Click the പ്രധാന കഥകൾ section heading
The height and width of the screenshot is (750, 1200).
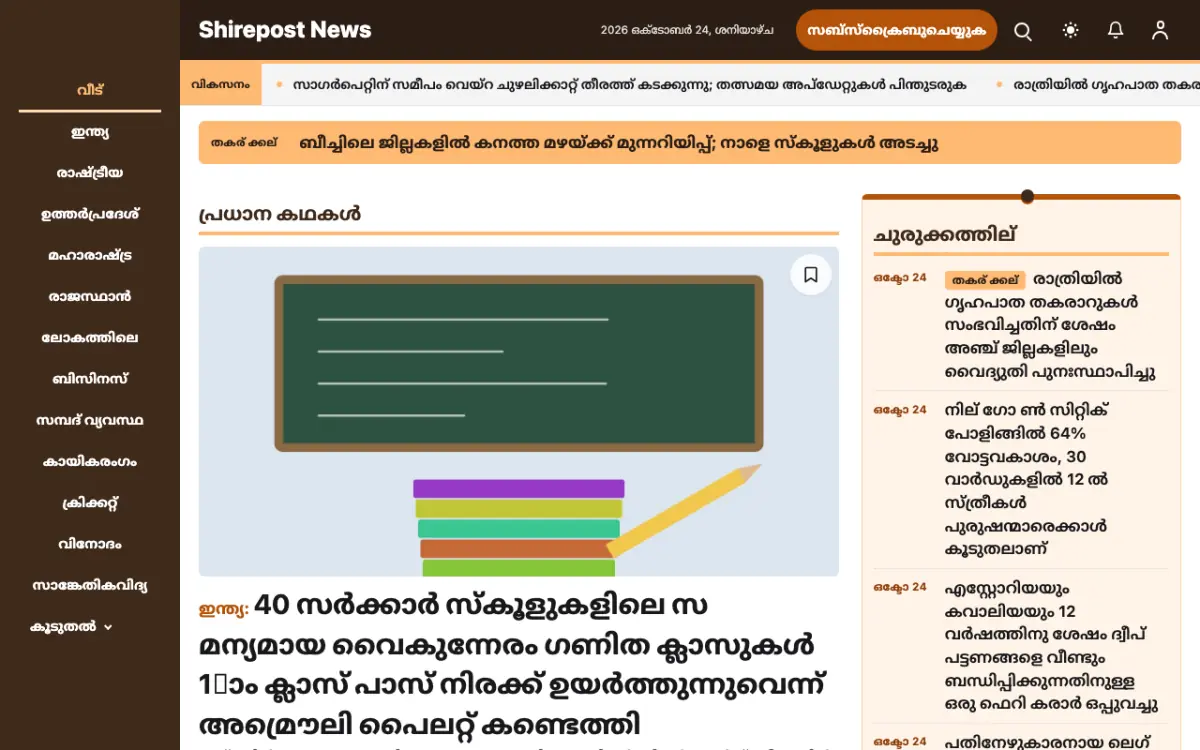pyautogui.click(x=280, y=214)
